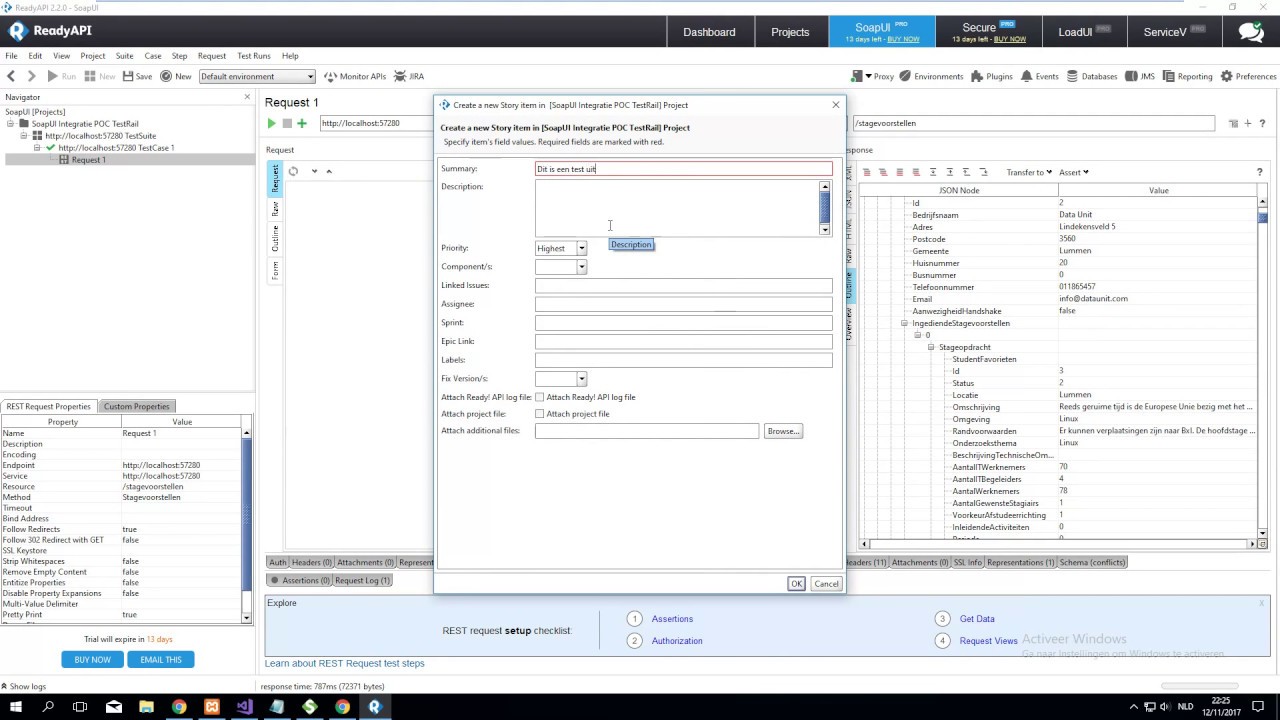Enable Attach project file checkbox

[x=540, y=414]
